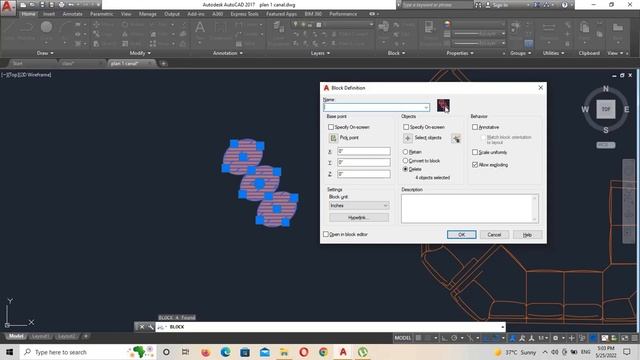
Task: Expand the Layers panel
Action: 320,53
